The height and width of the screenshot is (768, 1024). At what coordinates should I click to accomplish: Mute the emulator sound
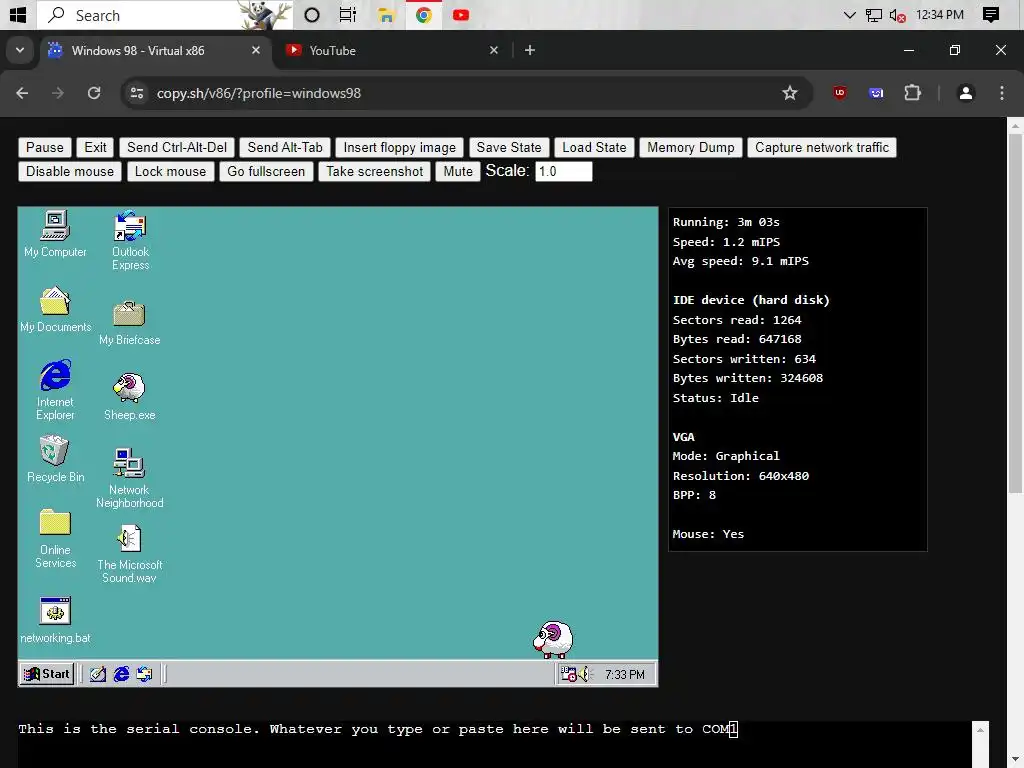tap(458, 172)
